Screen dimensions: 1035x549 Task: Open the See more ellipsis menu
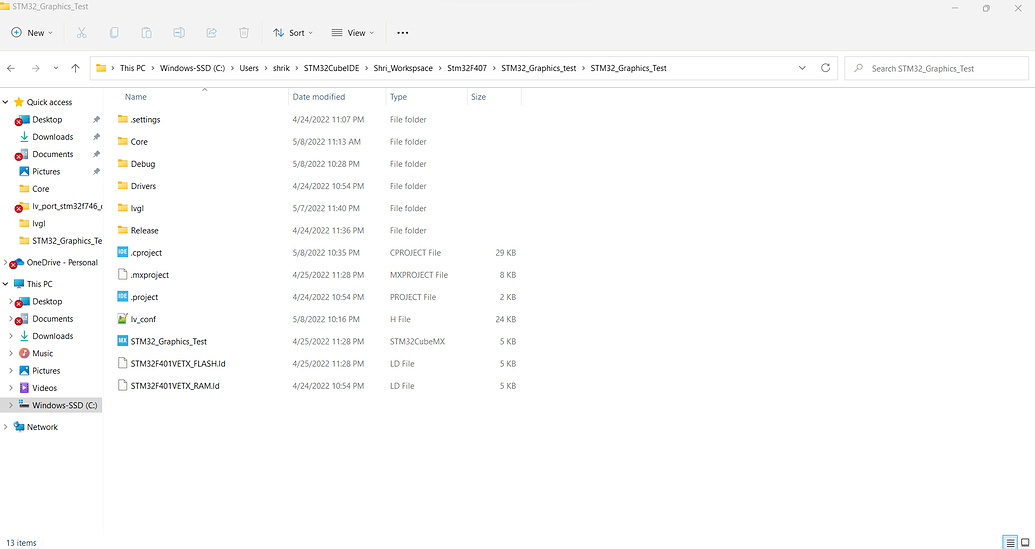tap(403, 33)
